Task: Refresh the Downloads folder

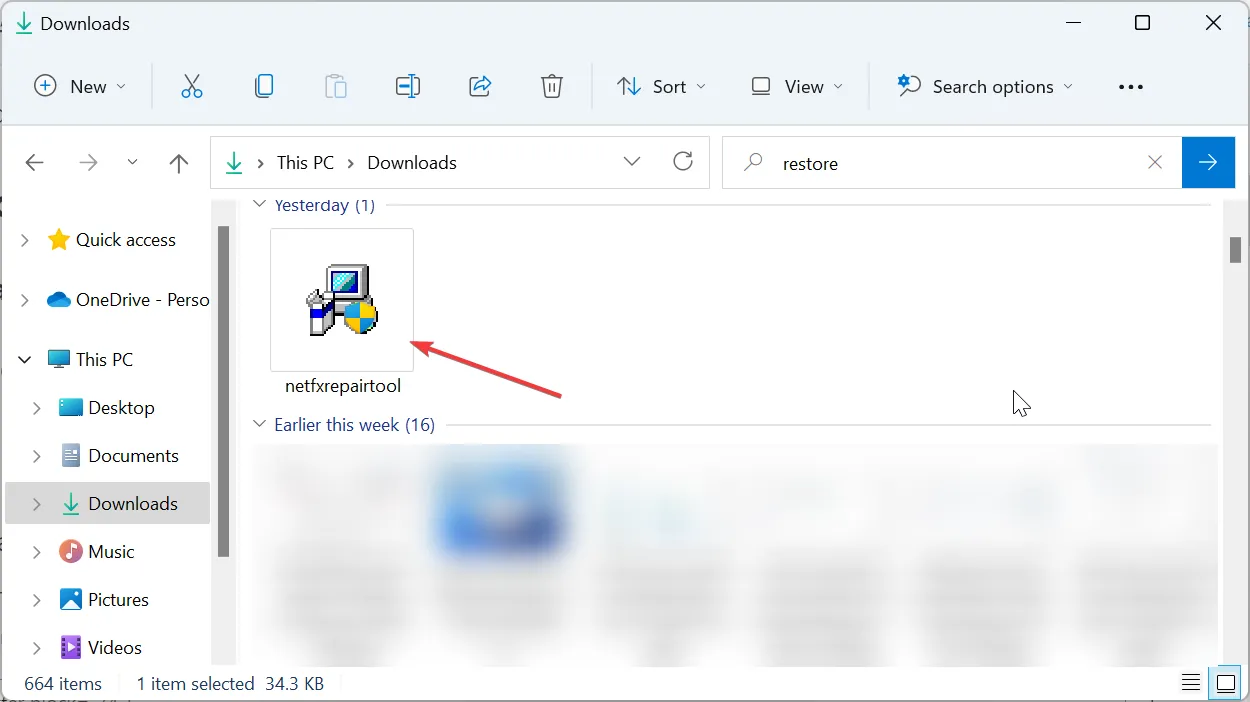Action: click(x=684, y=162)
